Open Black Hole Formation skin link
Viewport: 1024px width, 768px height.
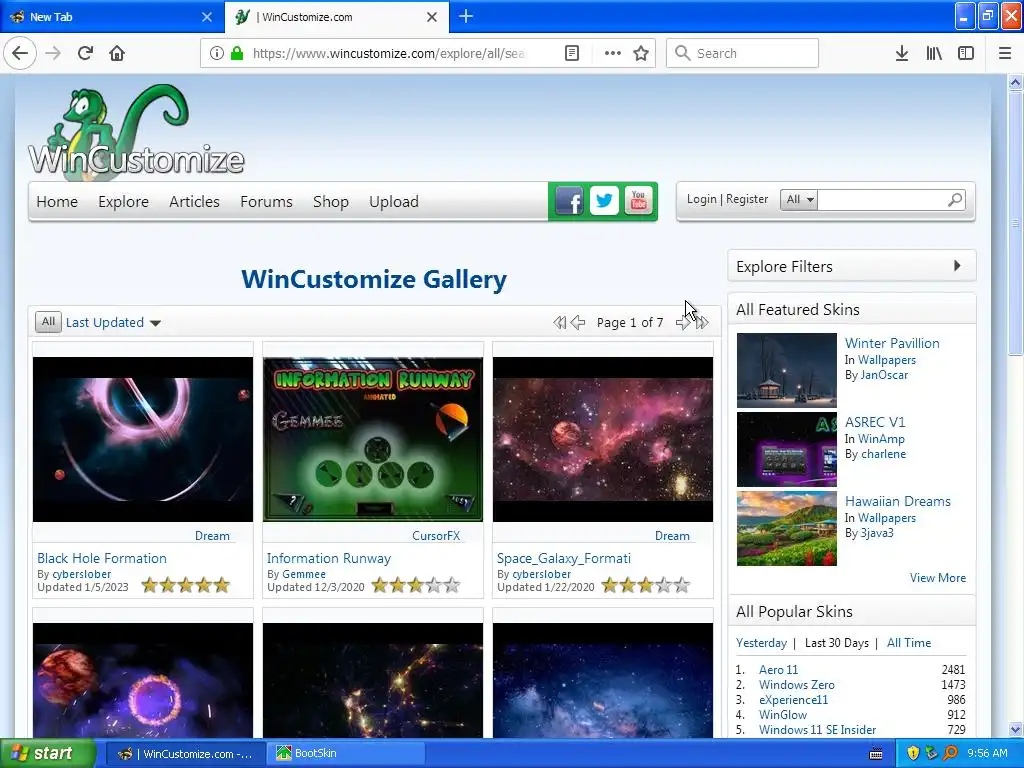pos(102,558)
